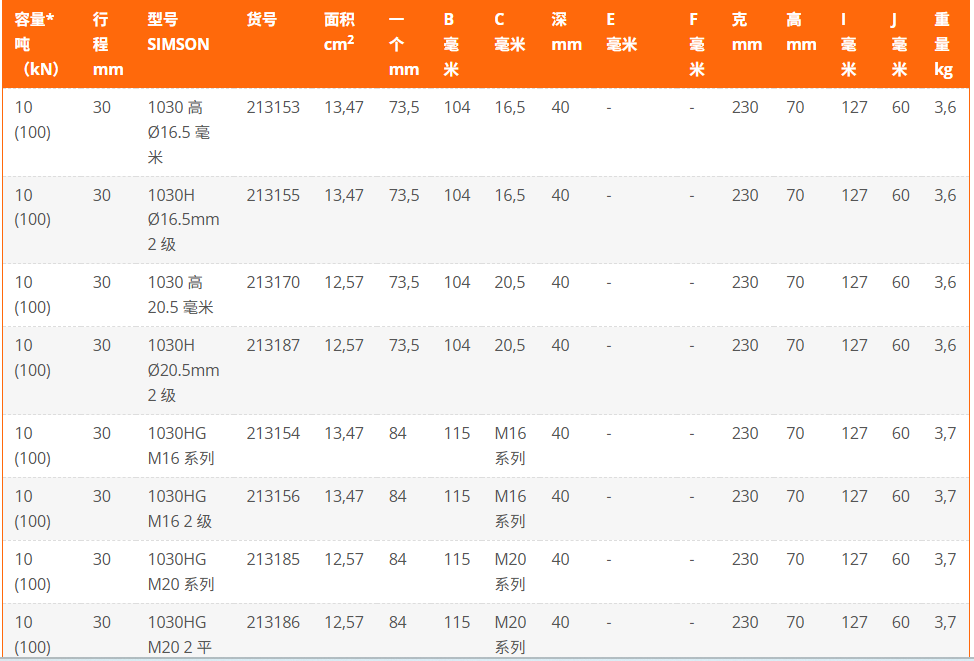
Task: Click article number 213187 cell
Action: tap(273, 345)
